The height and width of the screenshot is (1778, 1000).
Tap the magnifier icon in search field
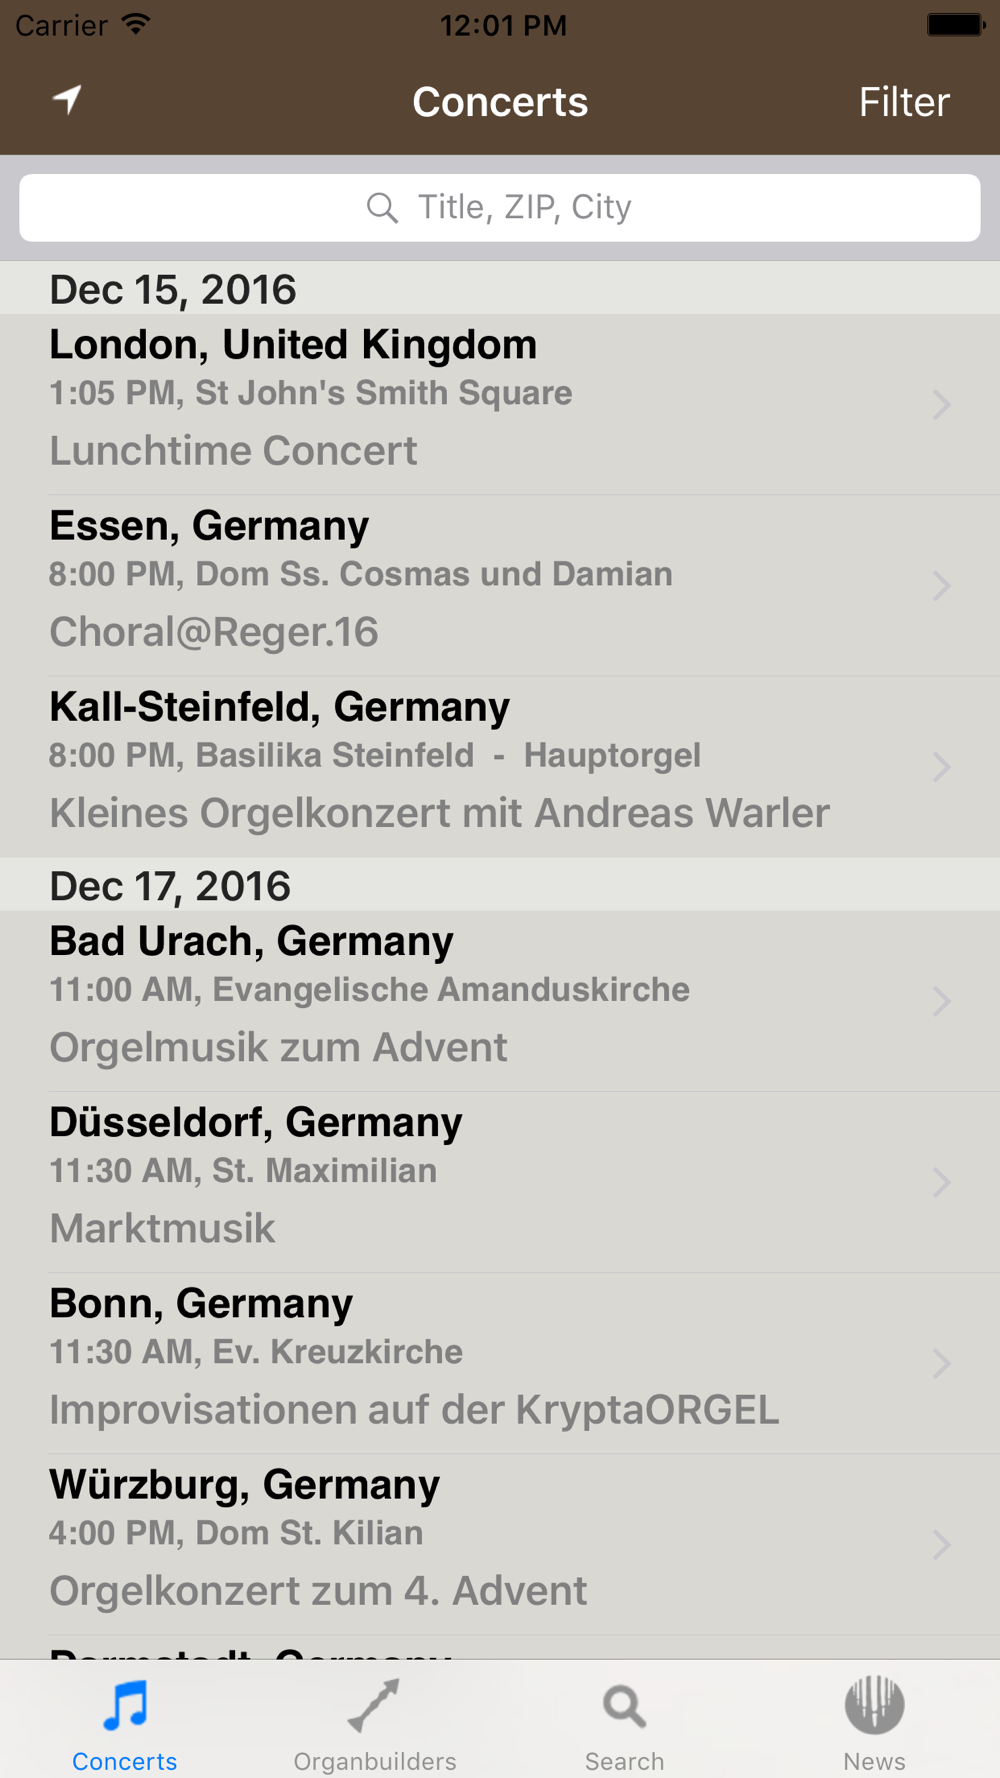tap(382, 208)
